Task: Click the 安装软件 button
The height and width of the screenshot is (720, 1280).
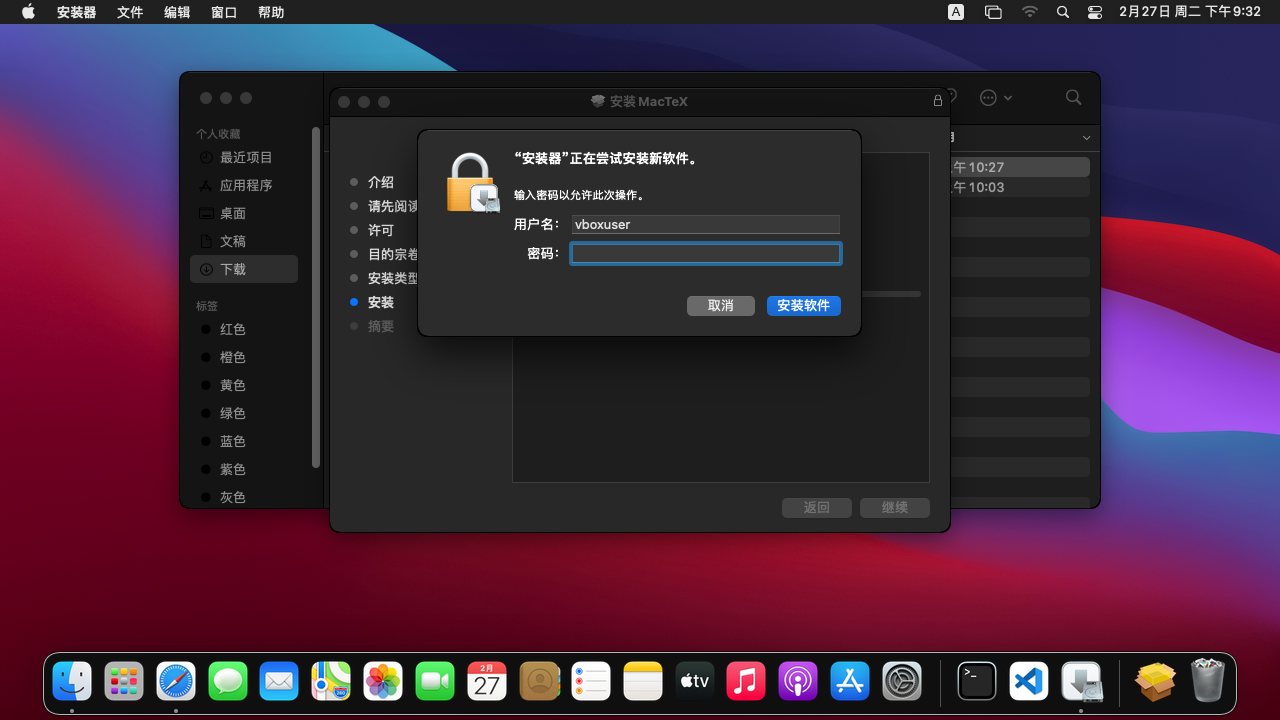Action: (x=804, y=305)
